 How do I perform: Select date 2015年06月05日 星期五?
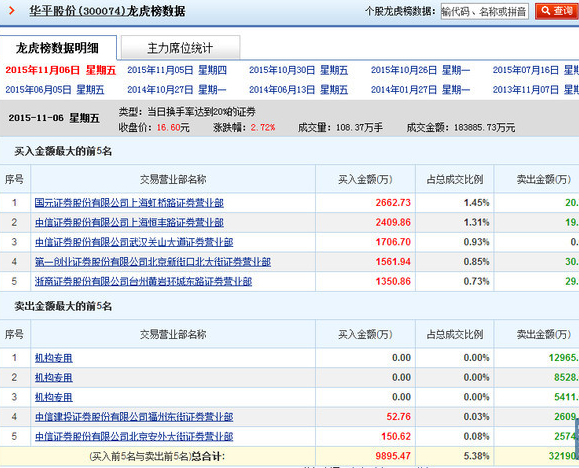pos(55,90)
